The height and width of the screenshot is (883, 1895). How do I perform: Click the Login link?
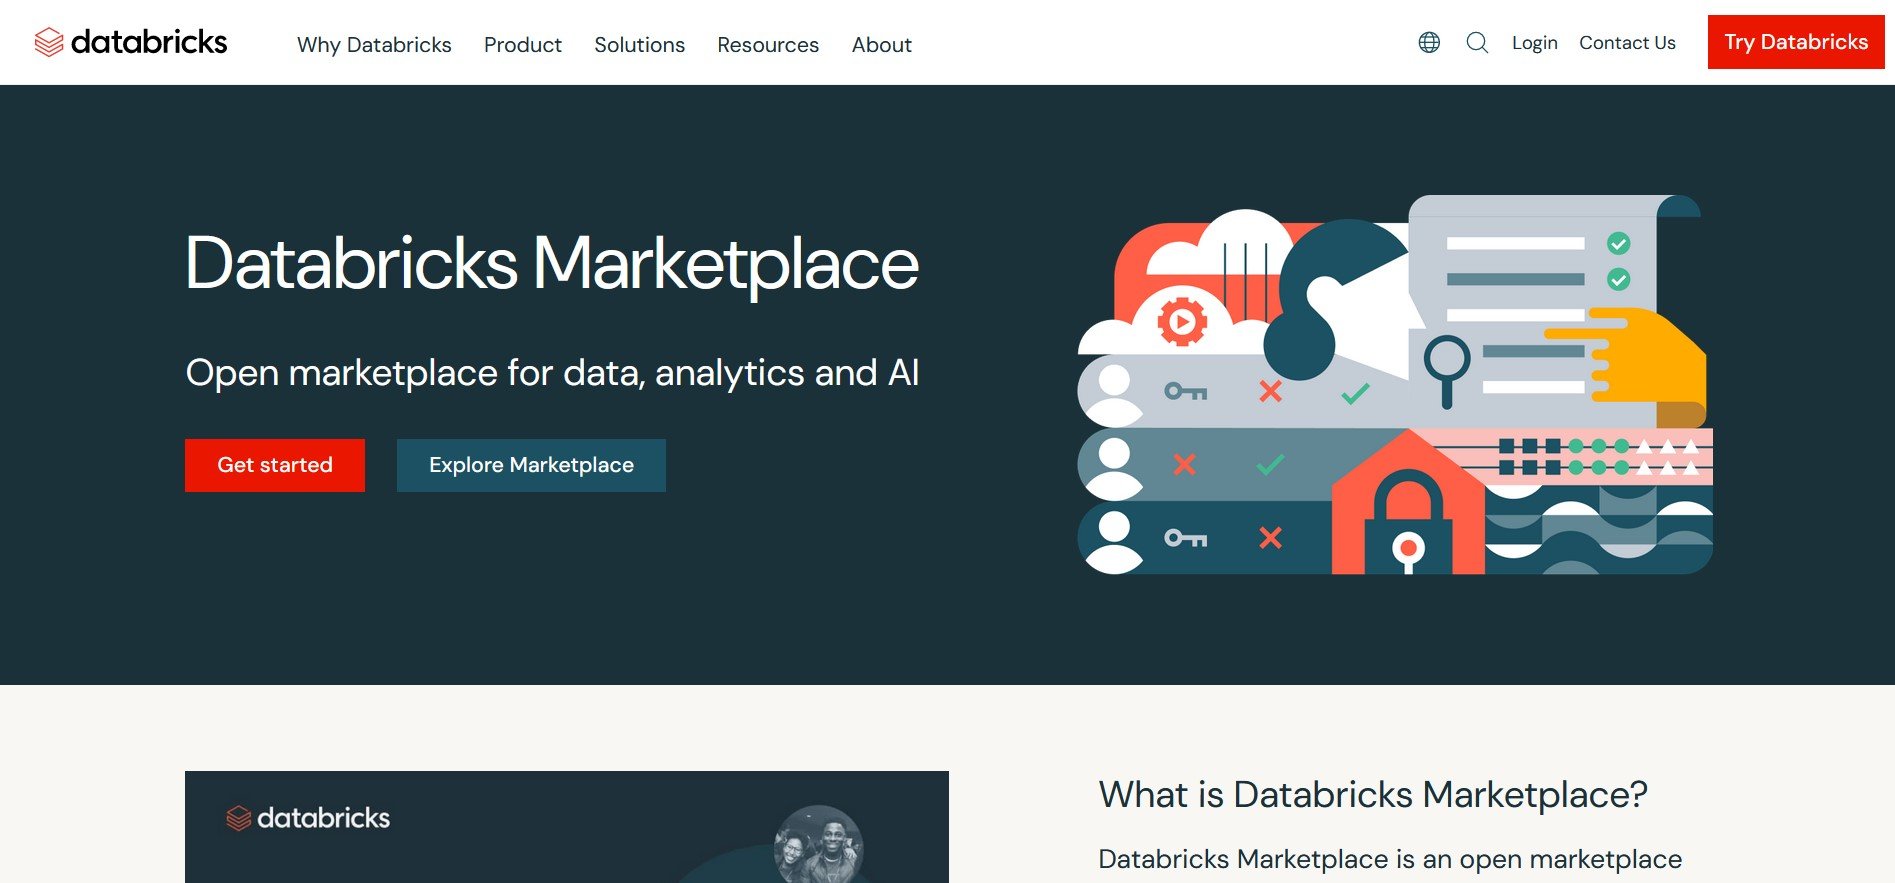click(1535, 43)
